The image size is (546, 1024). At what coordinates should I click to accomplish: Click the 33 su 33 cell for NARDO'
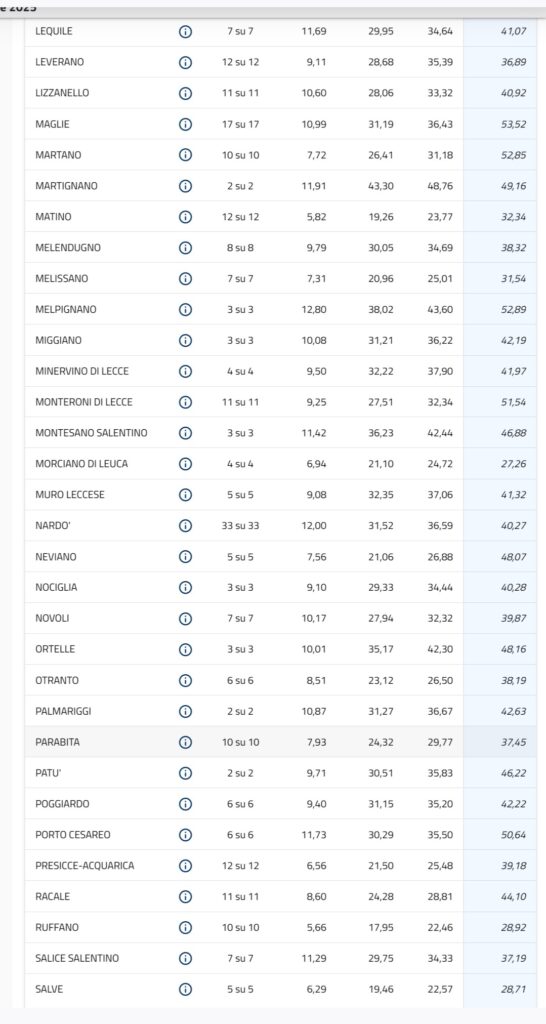click(x=240, y=526)
